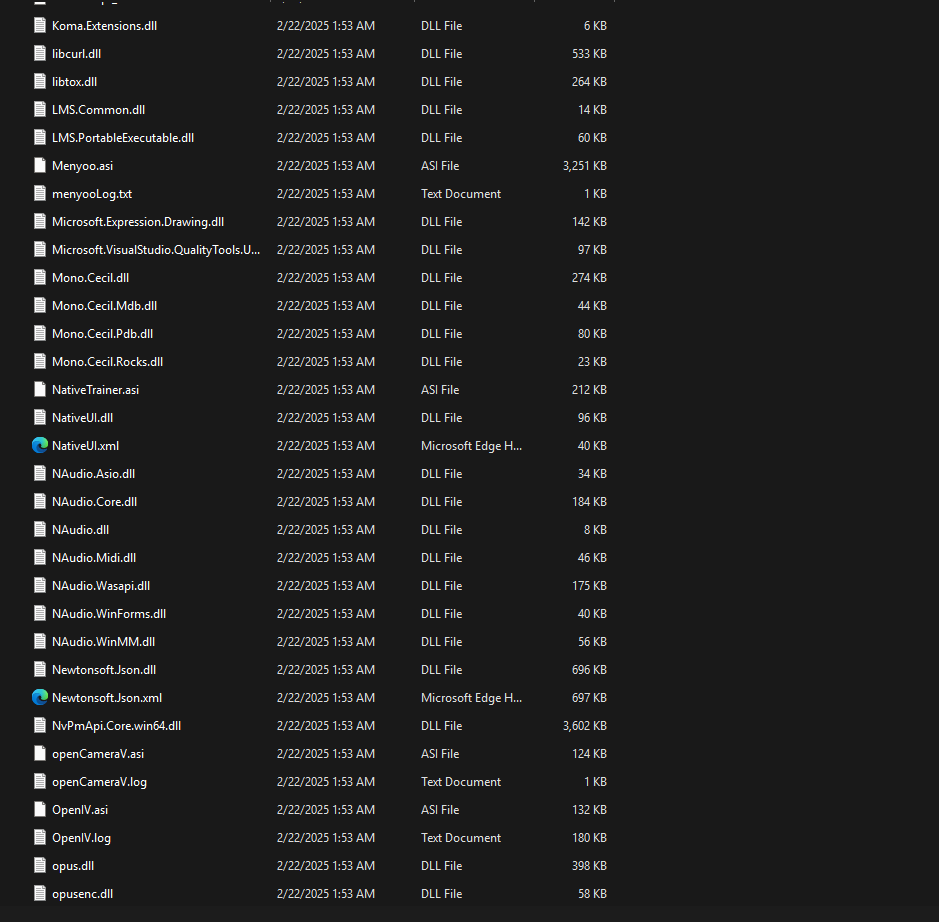Select the file name Menyoo.asi
Image resolution: width=939 pixels, height=922 pixels.
tap(82, 166)
